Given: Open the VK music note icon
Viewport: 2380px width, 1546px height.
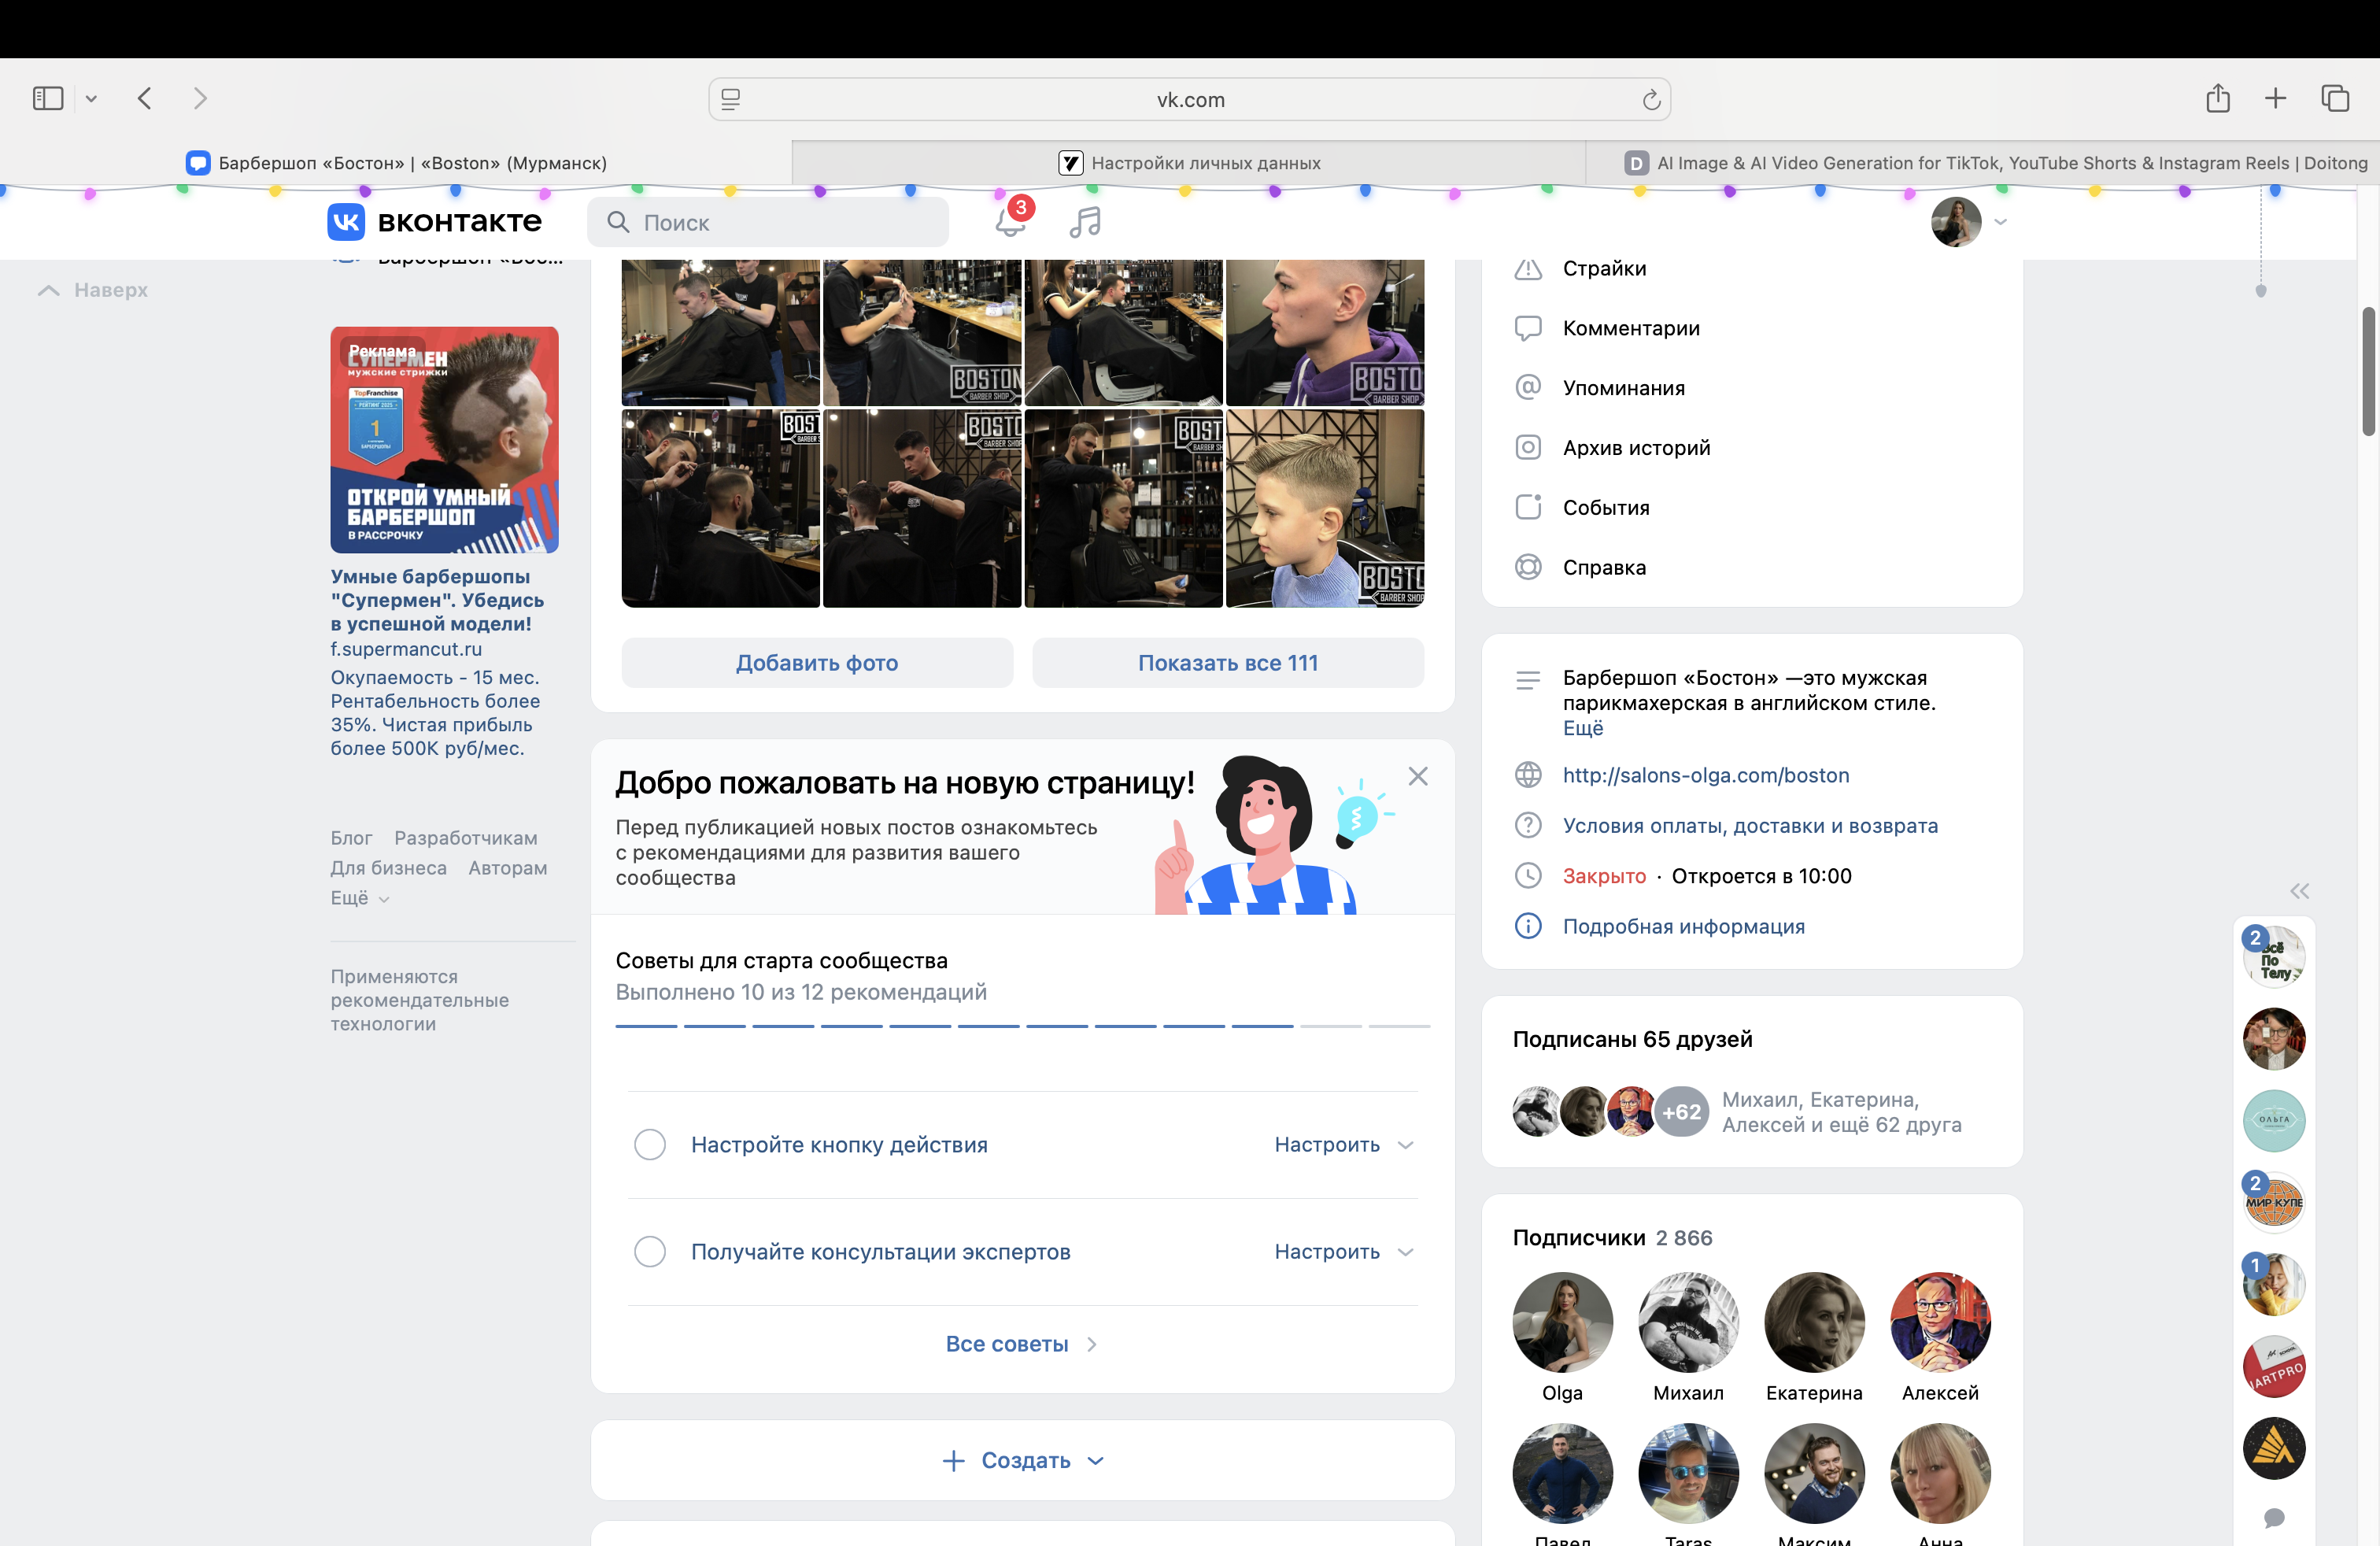Looking at the screenshot, I should coord(1085,222).
